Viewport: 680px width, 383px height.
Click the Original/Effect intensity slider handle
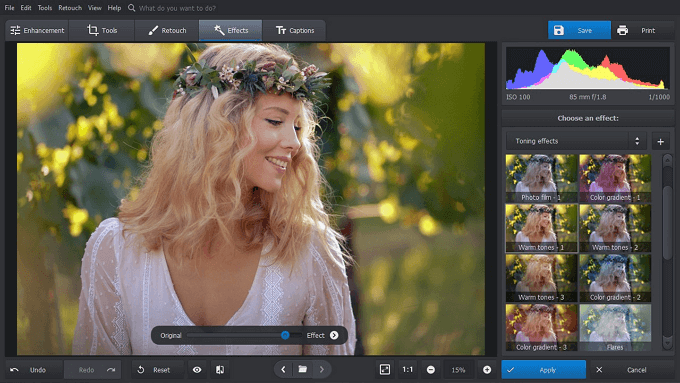pos(285,335)
